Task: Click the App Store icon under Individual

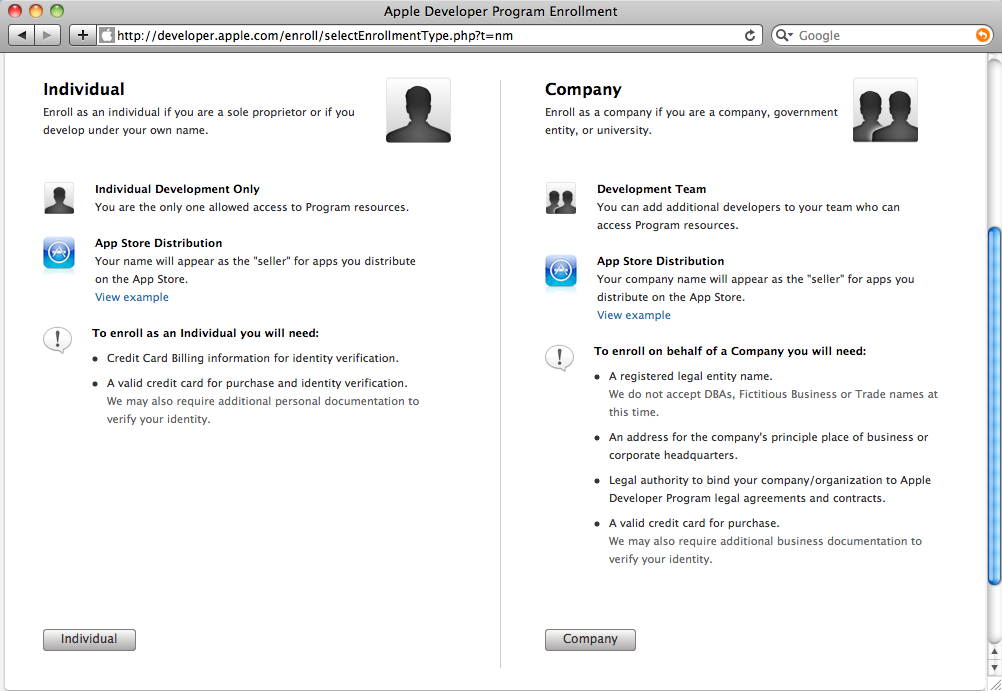Action: (59, 253)
